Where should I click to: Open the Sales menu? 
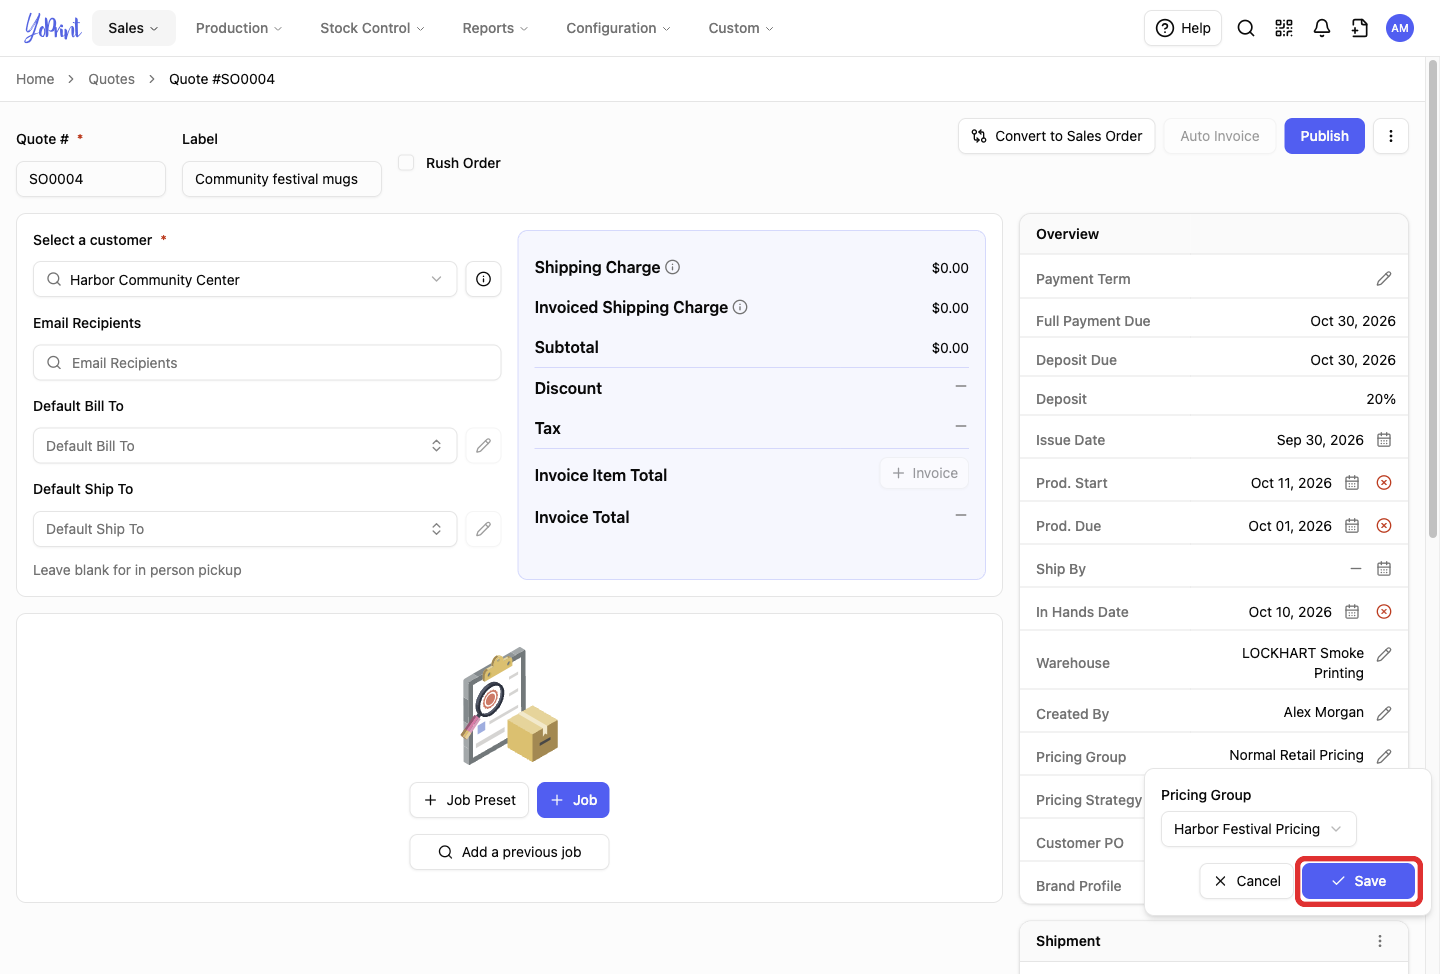tap(134, 28)
